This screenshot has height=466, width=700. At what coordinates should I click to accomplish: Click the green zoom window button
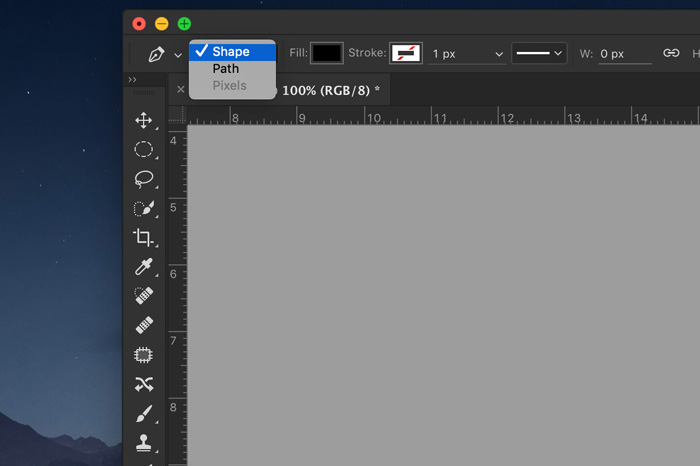point(184,24)
